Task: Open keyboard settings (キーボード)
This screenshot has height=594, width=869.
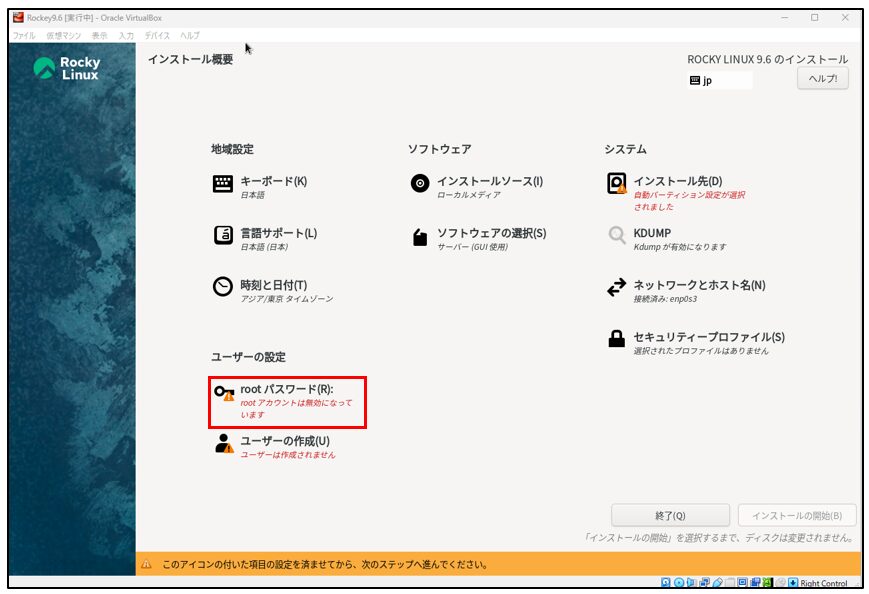Action: coord(272,182)
